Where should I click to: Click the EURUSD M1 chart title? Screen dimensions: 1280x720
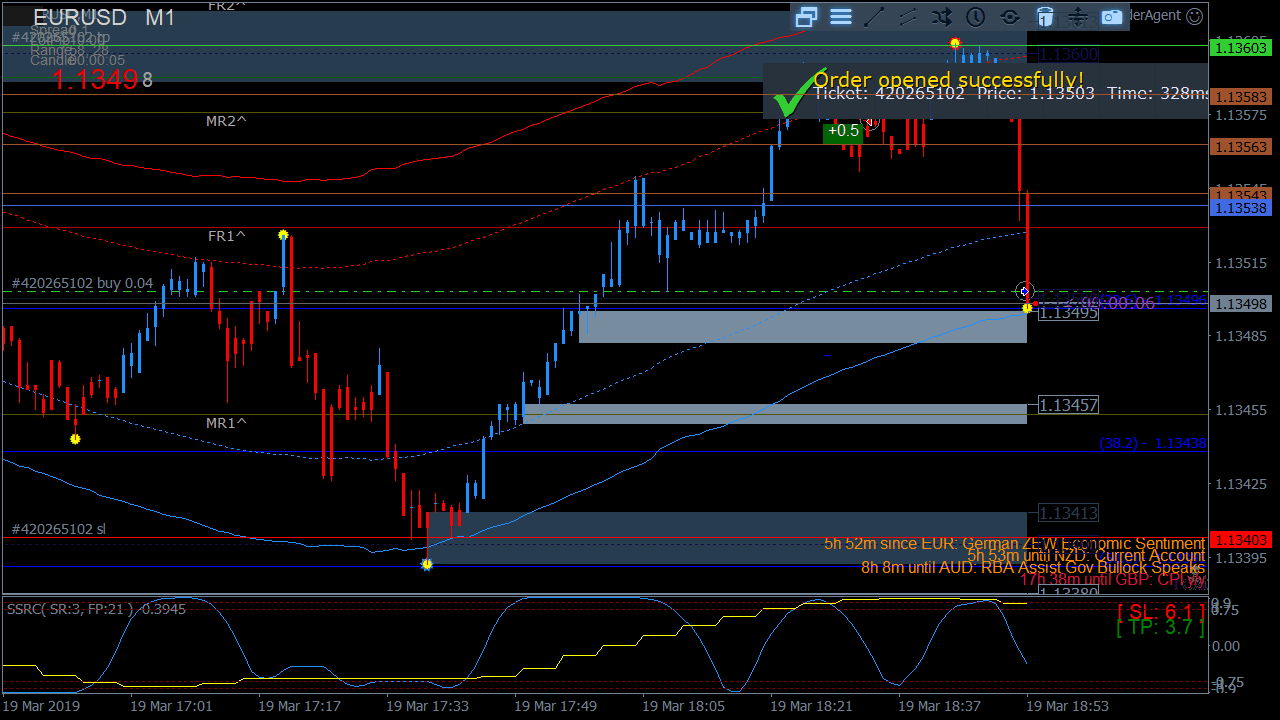(x=104, y=18)
